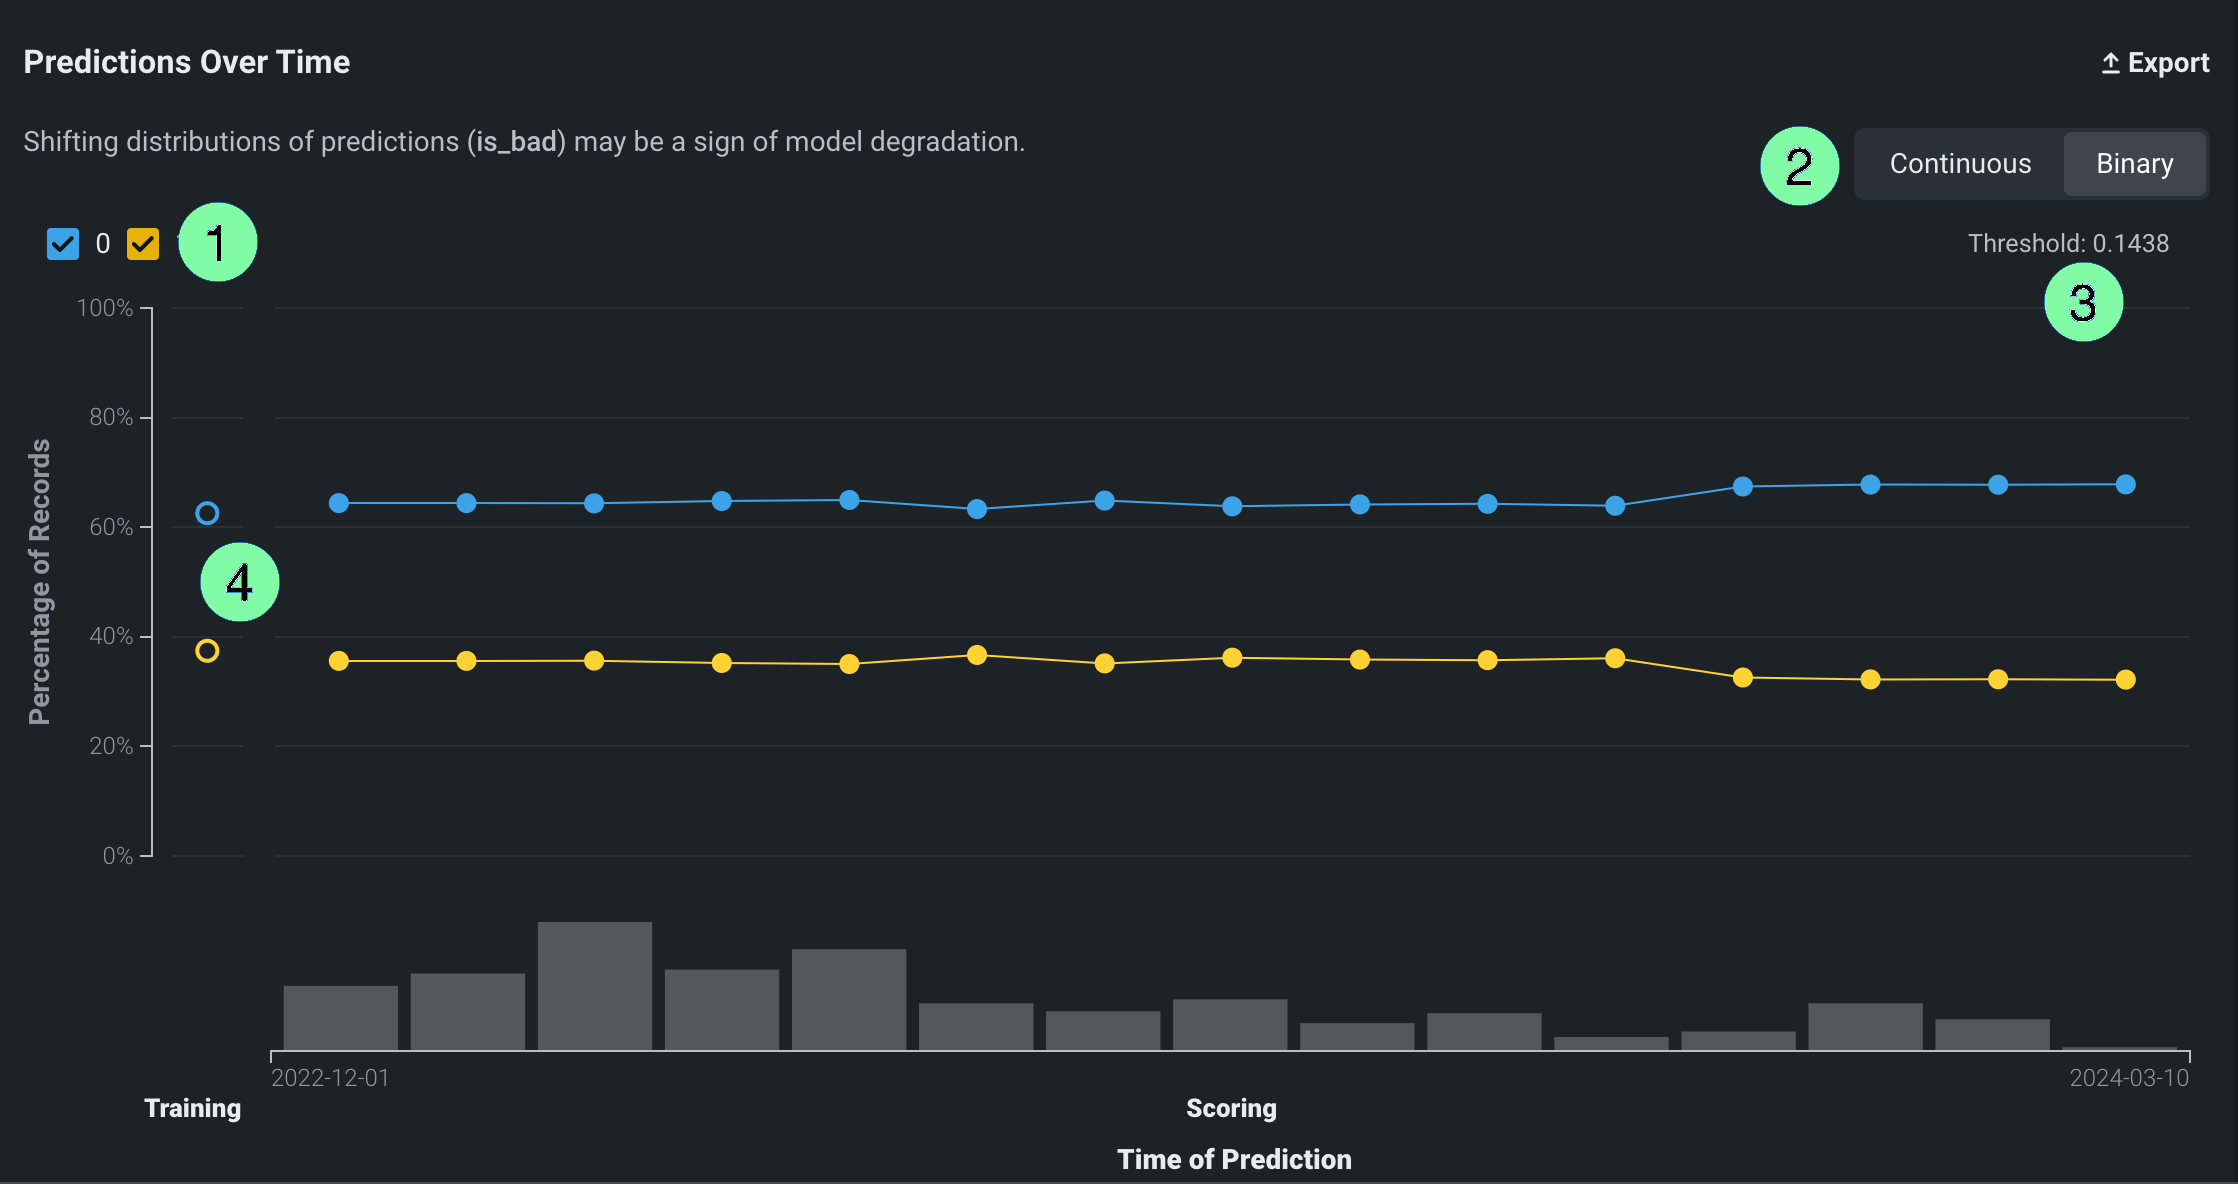Click the 2022-12-01 start date label

click(x=330, y=1078)
